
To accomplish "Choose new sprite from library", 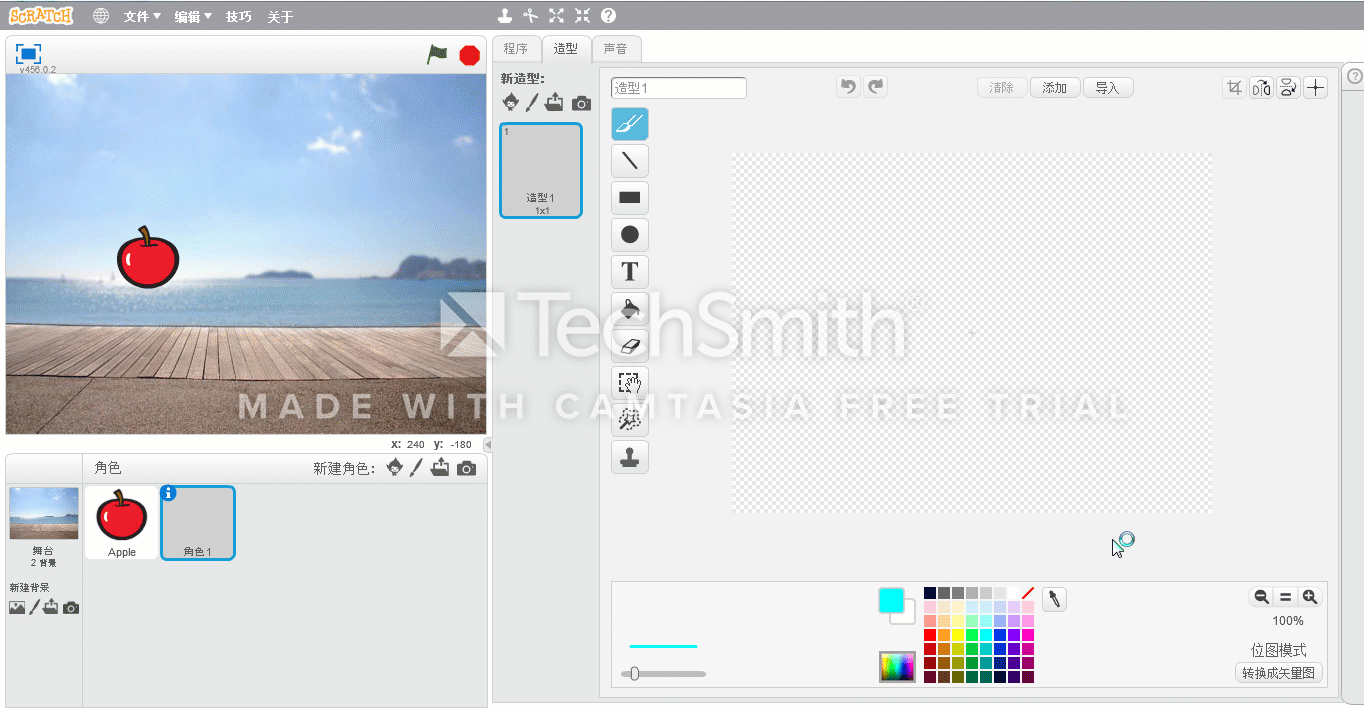I will [x=395, y=467].
